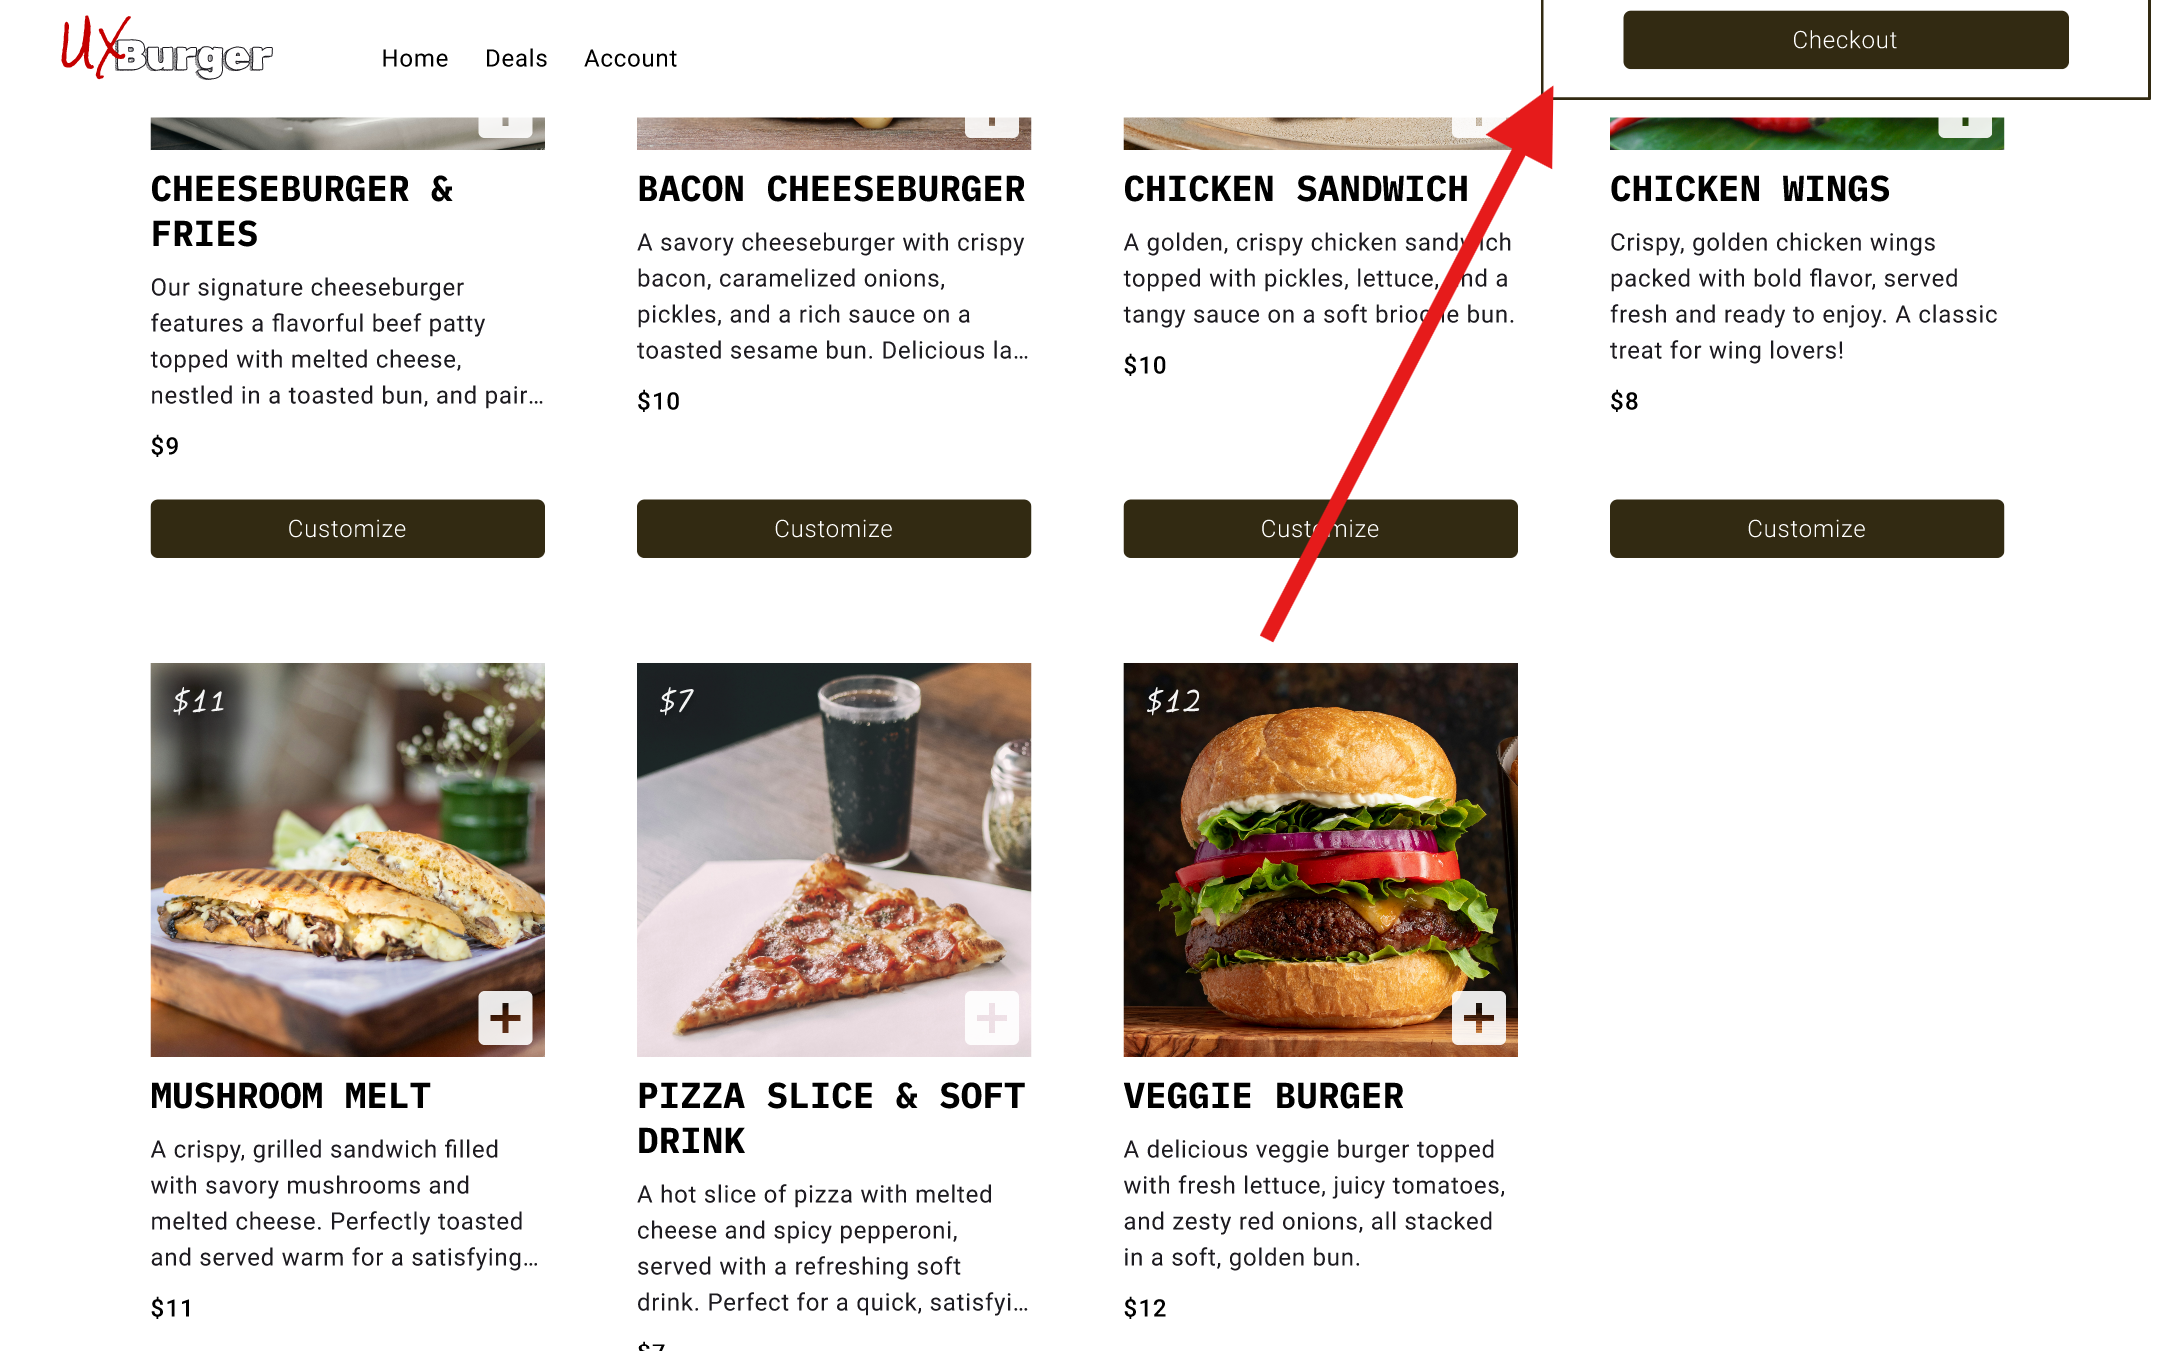Click plus icon on Chicken Wings image
The image size is (2157, 1351).
1964,126
